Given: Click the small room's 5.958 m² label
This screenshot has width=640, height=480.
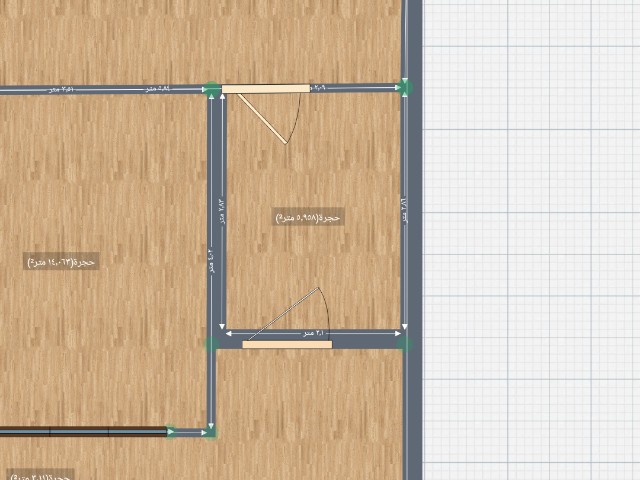Looking at the screenshot, I should tap(308, 216).
